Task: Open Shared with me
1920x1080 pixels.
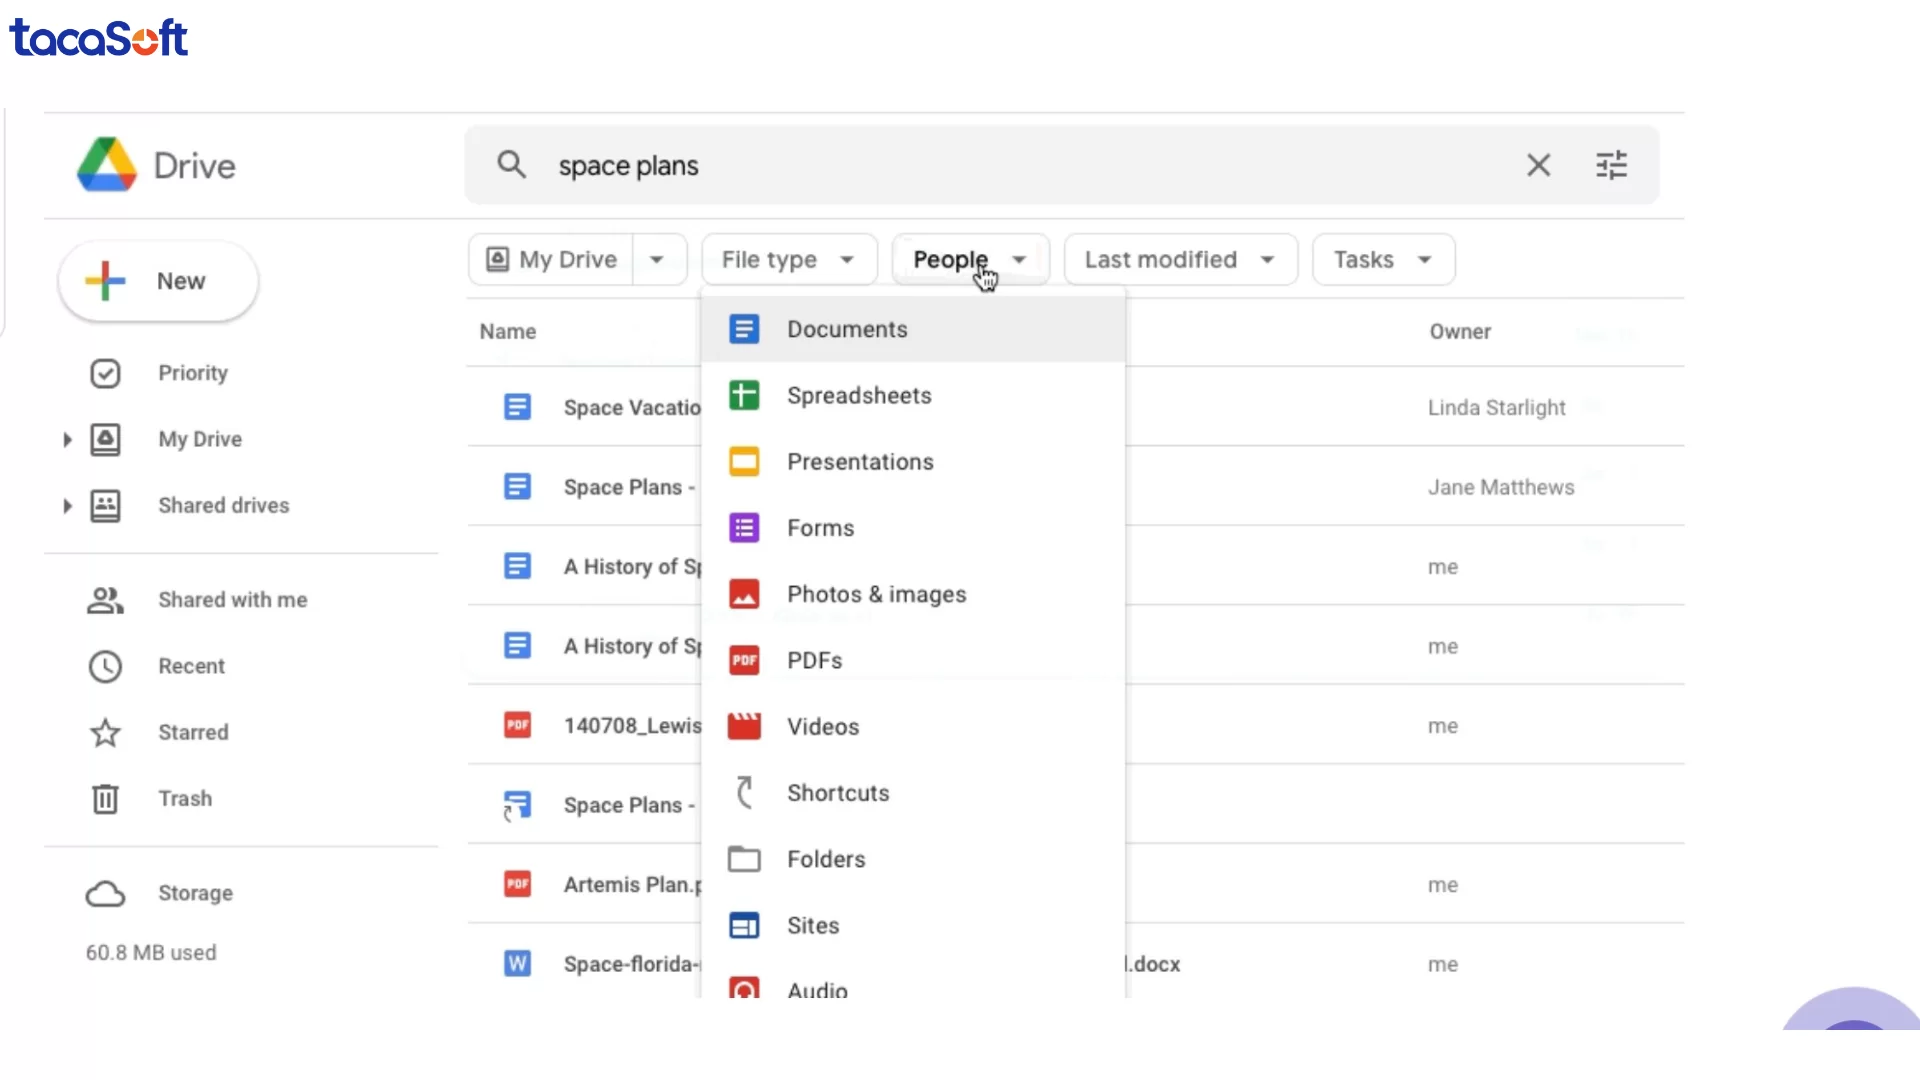Action: pyautogui.click(x=232, y=600)
